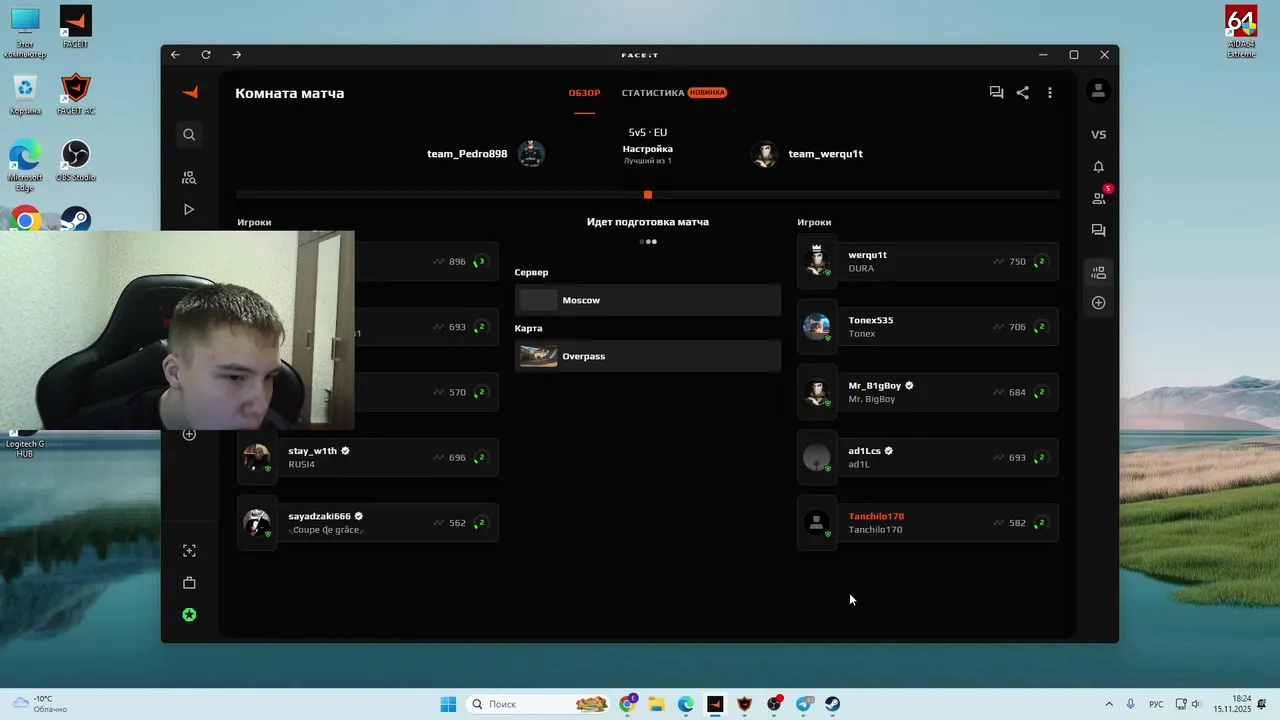Open player werqu1t's profile
The height and width of the screenshot is (720, 1280).
click(867, 255)
